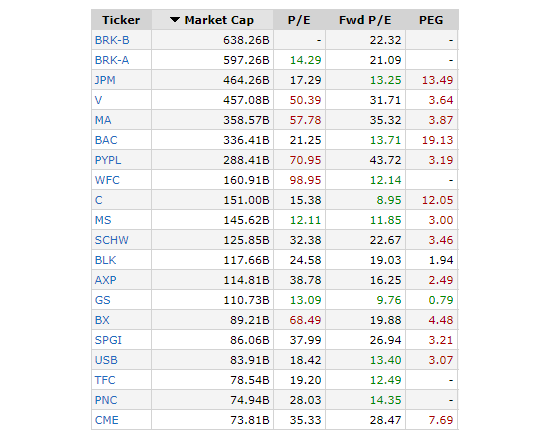Open the WFC ticker link
552x436 pixels.
(x=107, y=180)
